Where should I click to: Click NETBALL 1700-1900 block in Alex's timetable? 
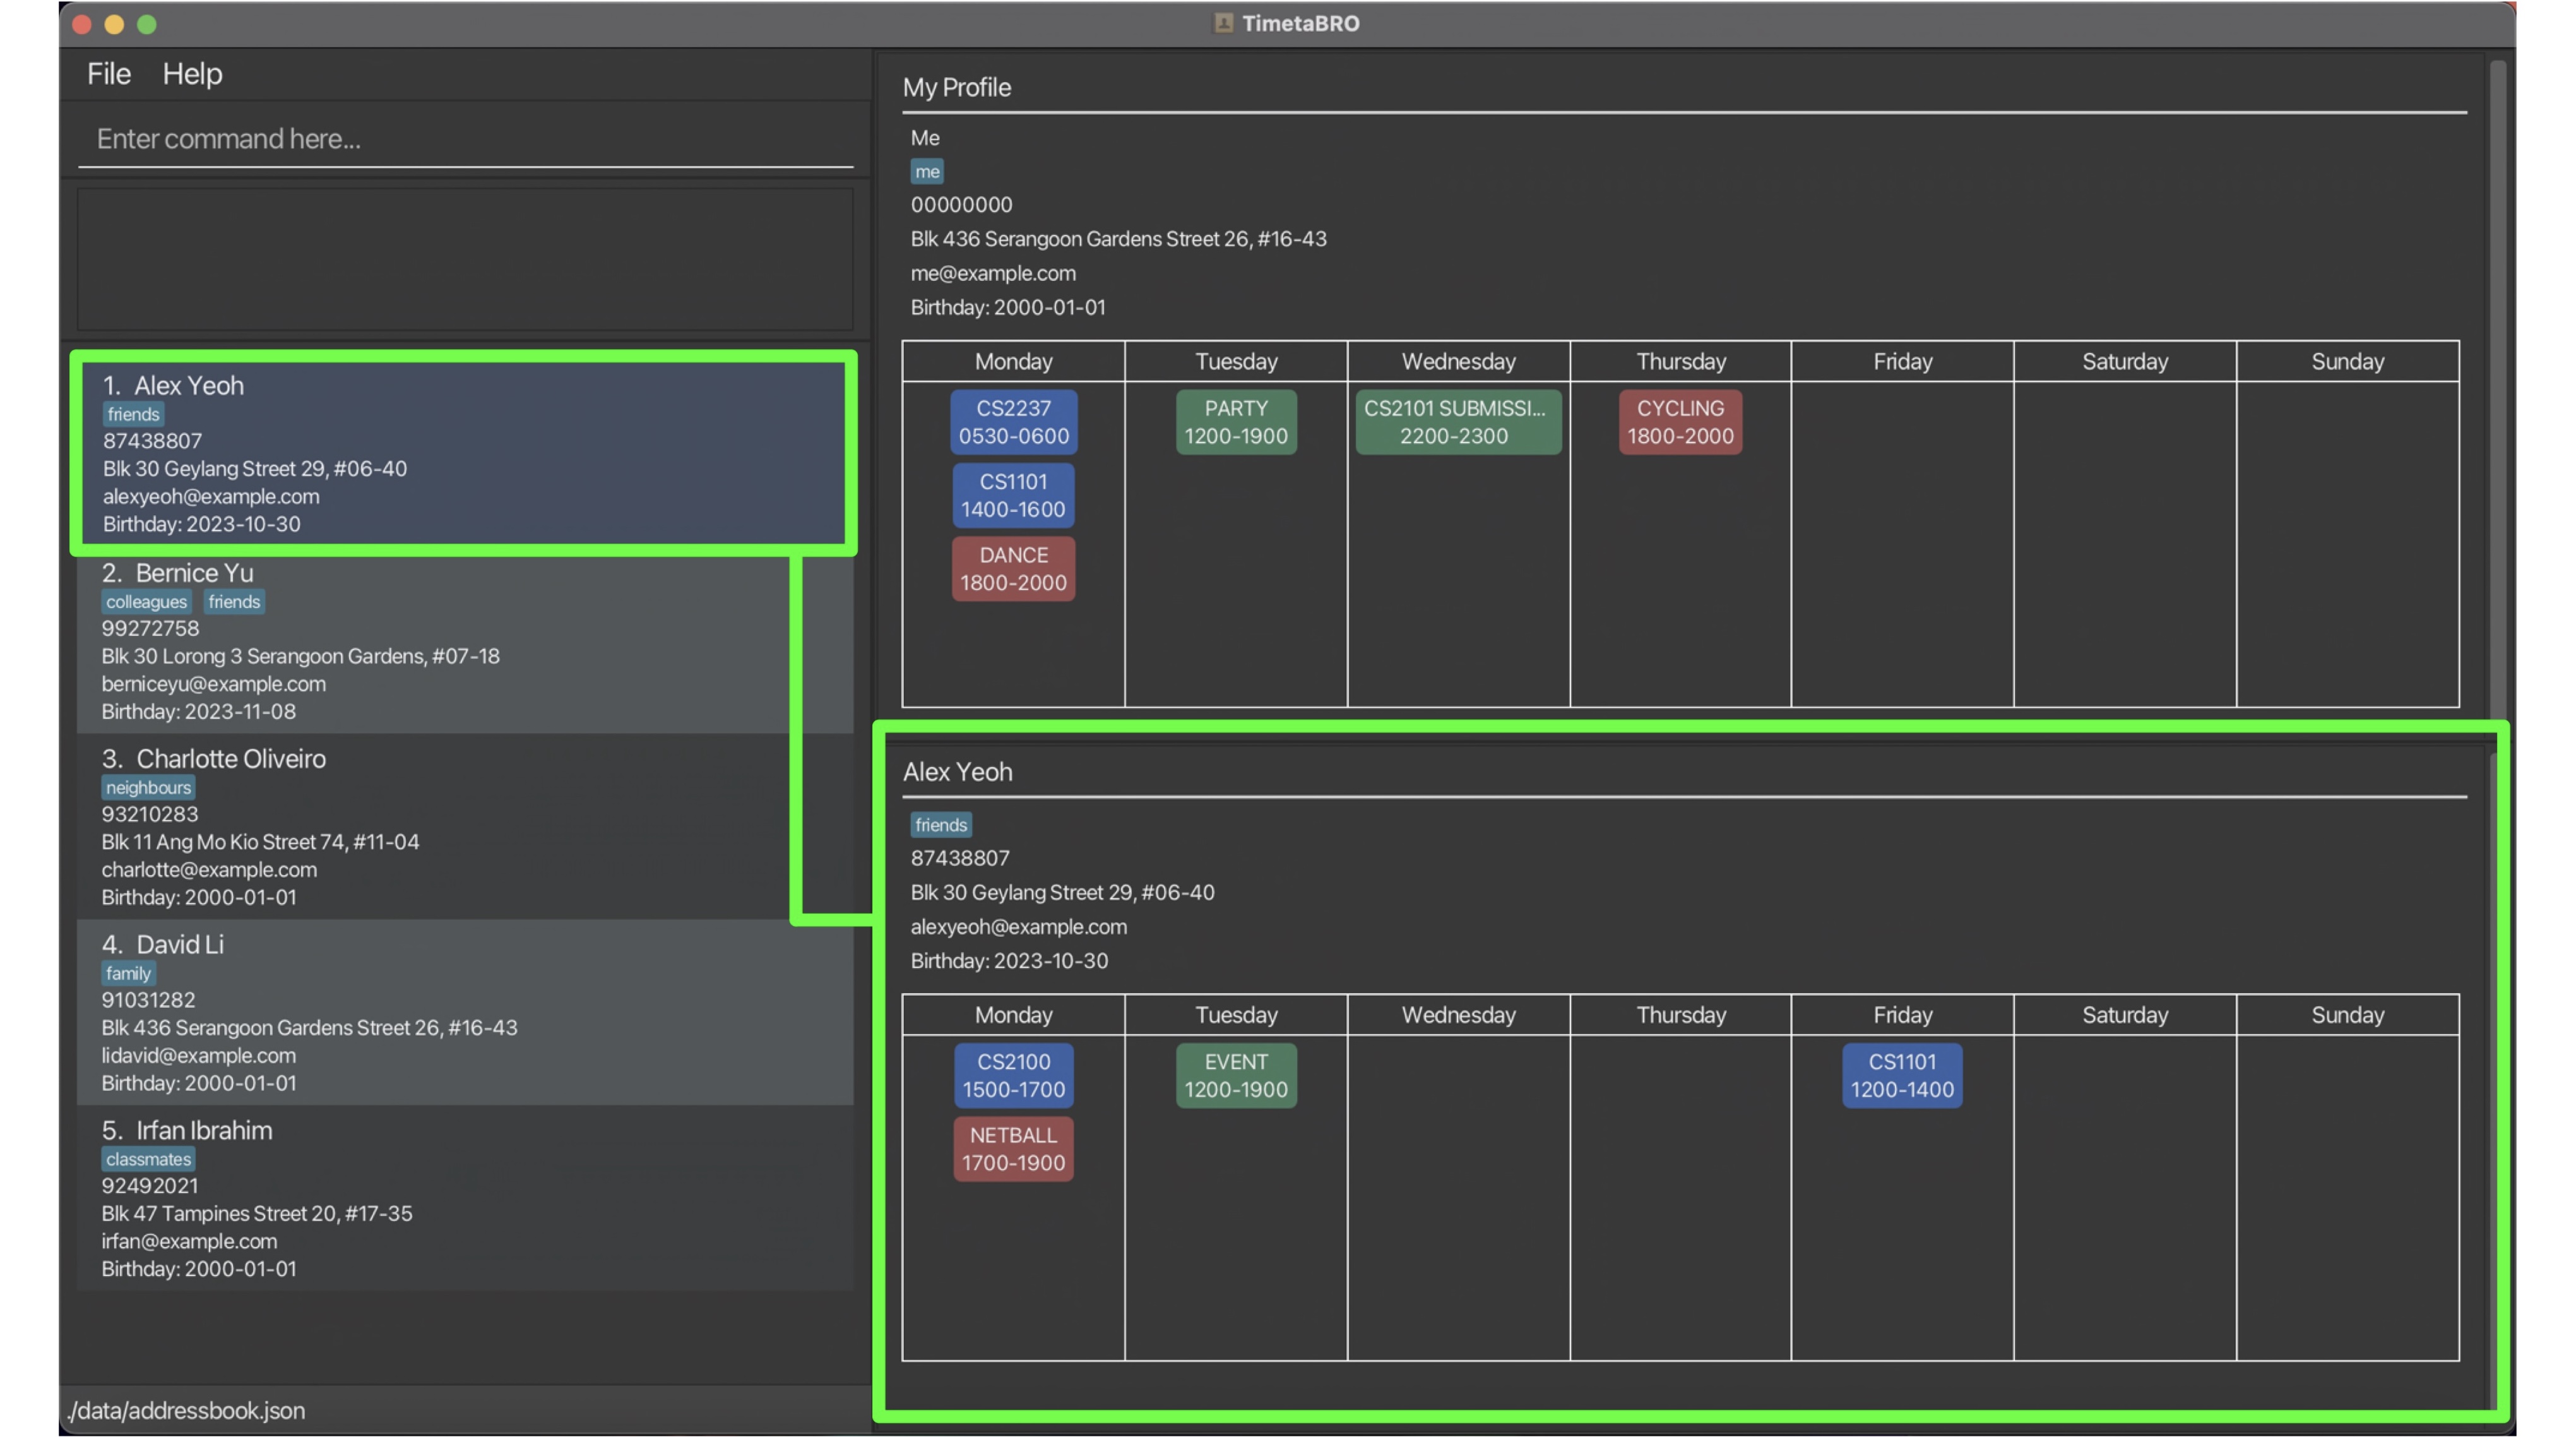click(x=1013, y=1149)
